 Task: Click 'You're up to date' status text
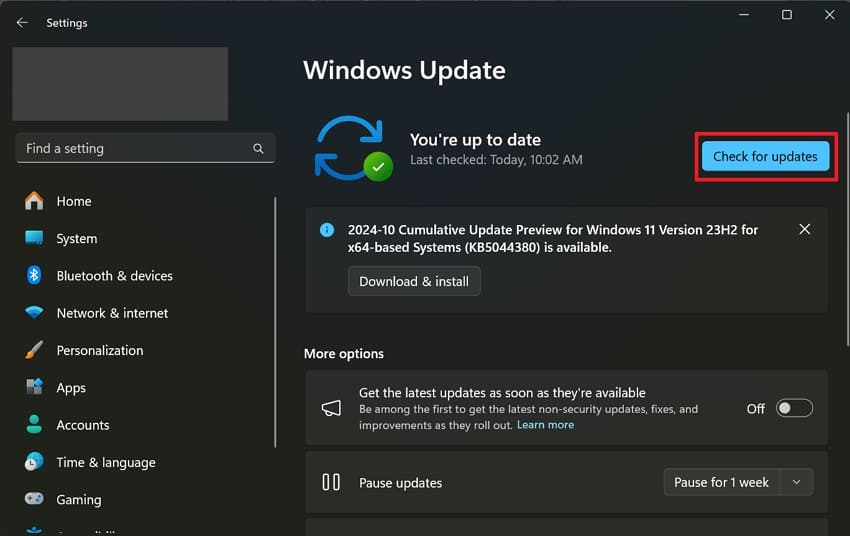tap(475, 140)
